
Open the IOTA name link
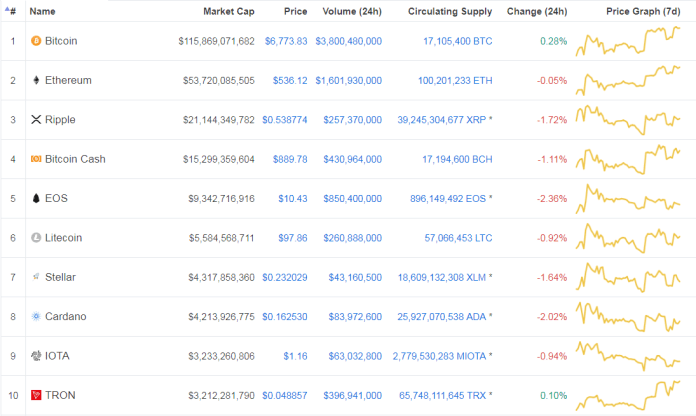[x=57, y=356]
